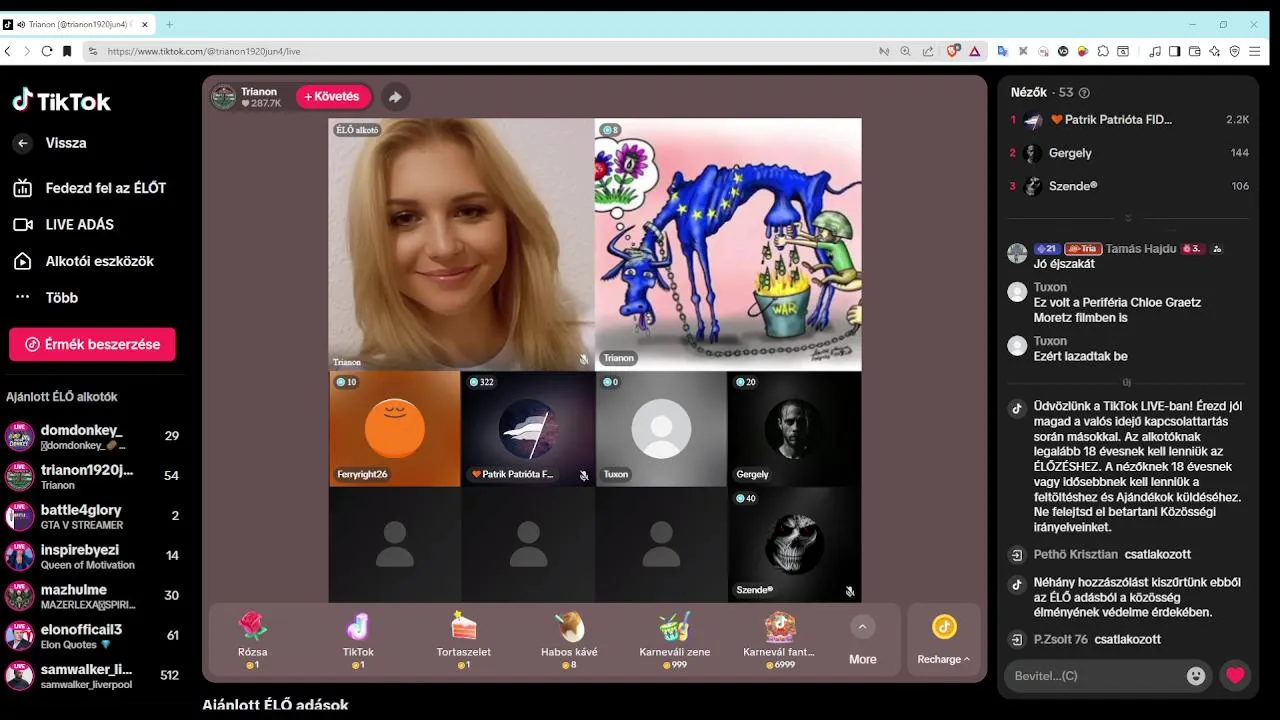Send the Tortaszelet gift

tap(464, 640)
